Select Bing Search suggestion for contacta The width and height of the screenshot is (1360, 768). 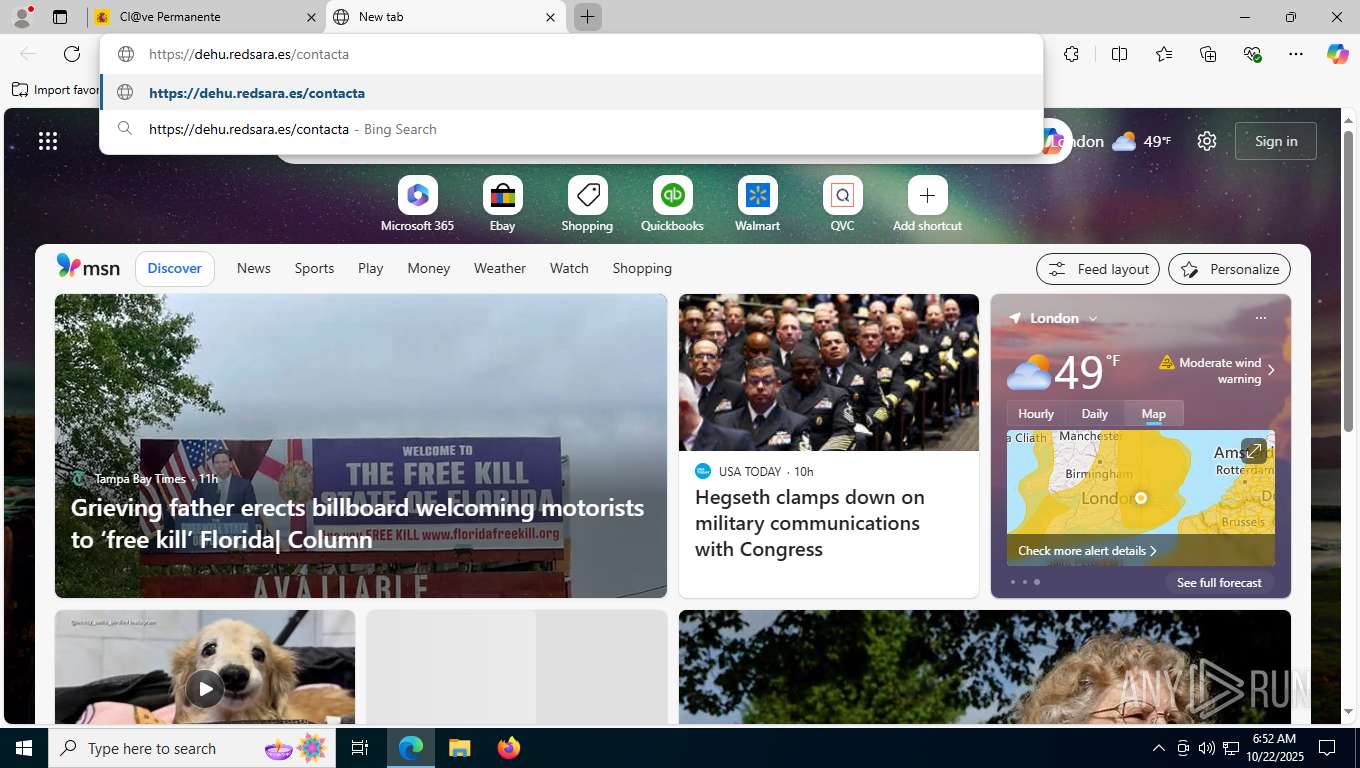pyautogui.click(x=572, y=129)
